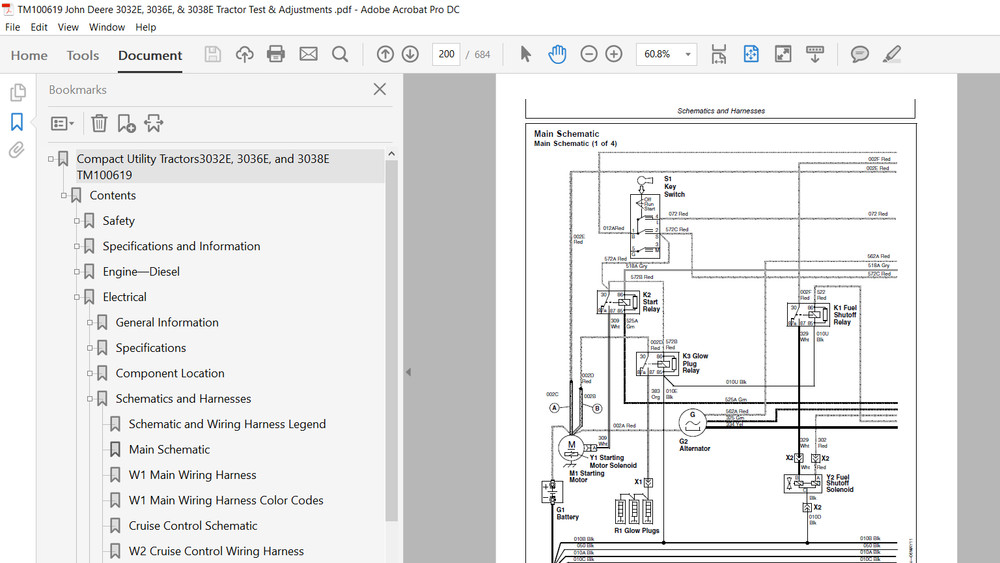The height and width of the screenshot is (563, 1000).
Task: Switch to the Document tab
Action: [x=150, y=55]
